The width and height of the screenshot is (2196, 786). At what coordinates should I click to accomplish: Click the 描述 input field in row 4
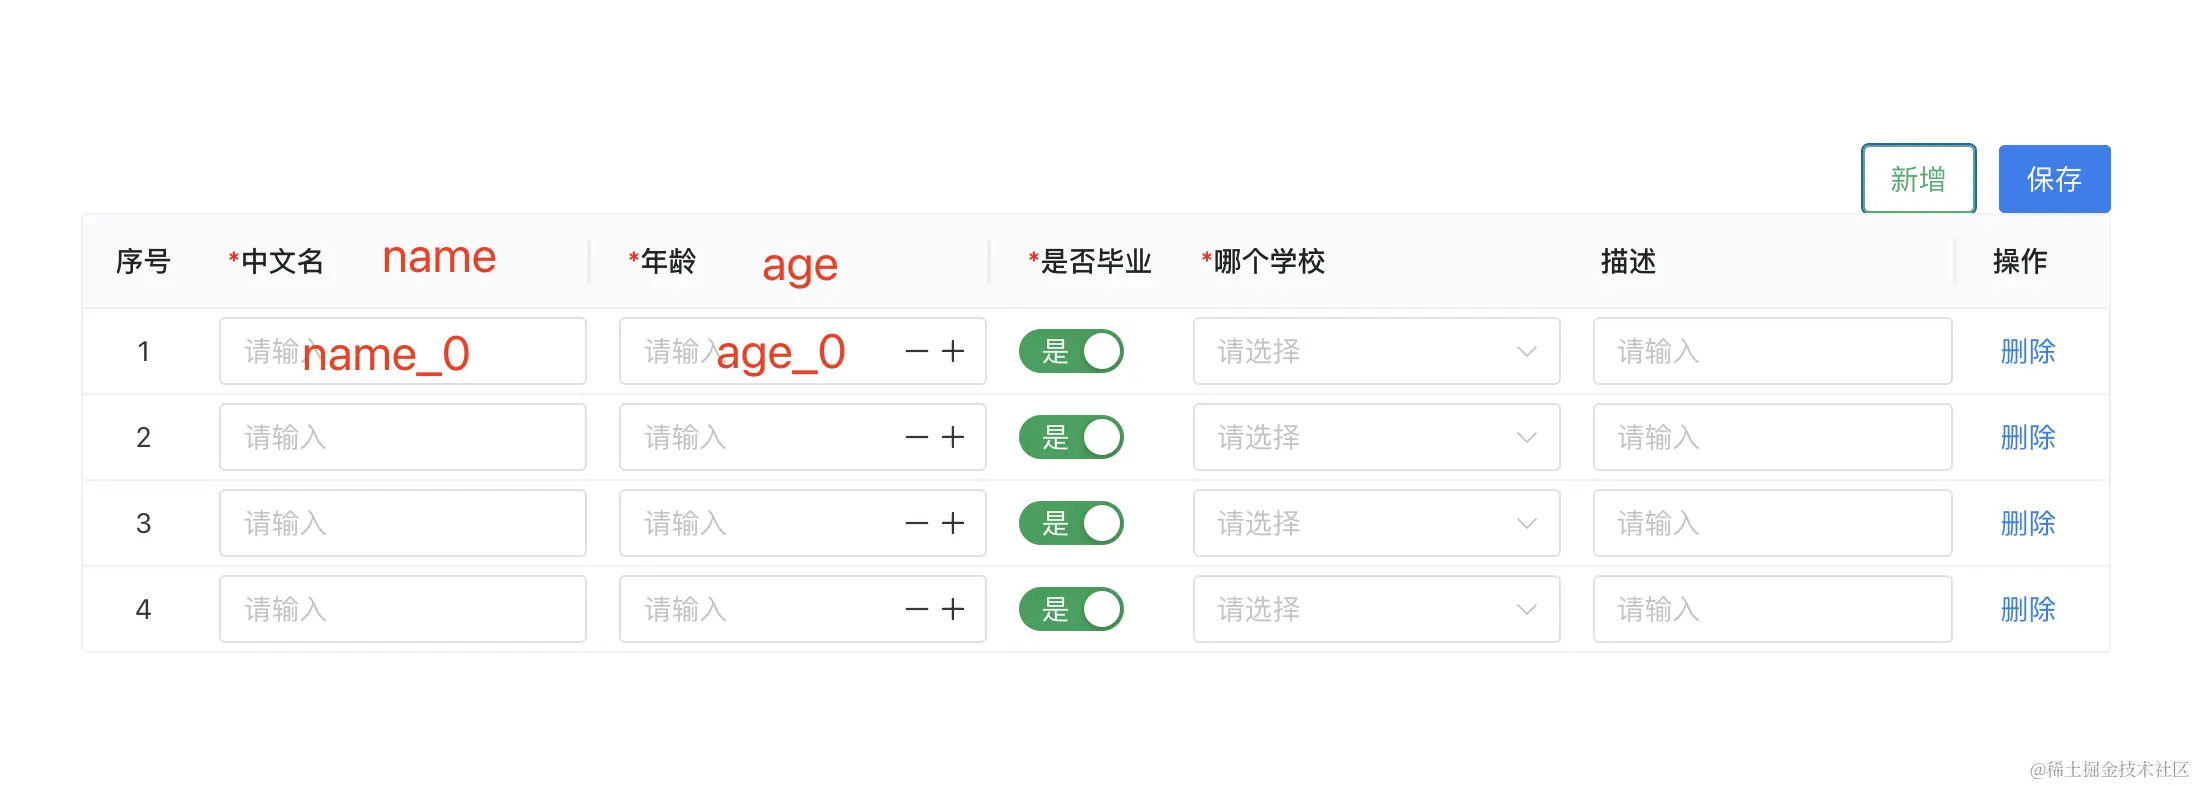click(x=1772, y=609)
